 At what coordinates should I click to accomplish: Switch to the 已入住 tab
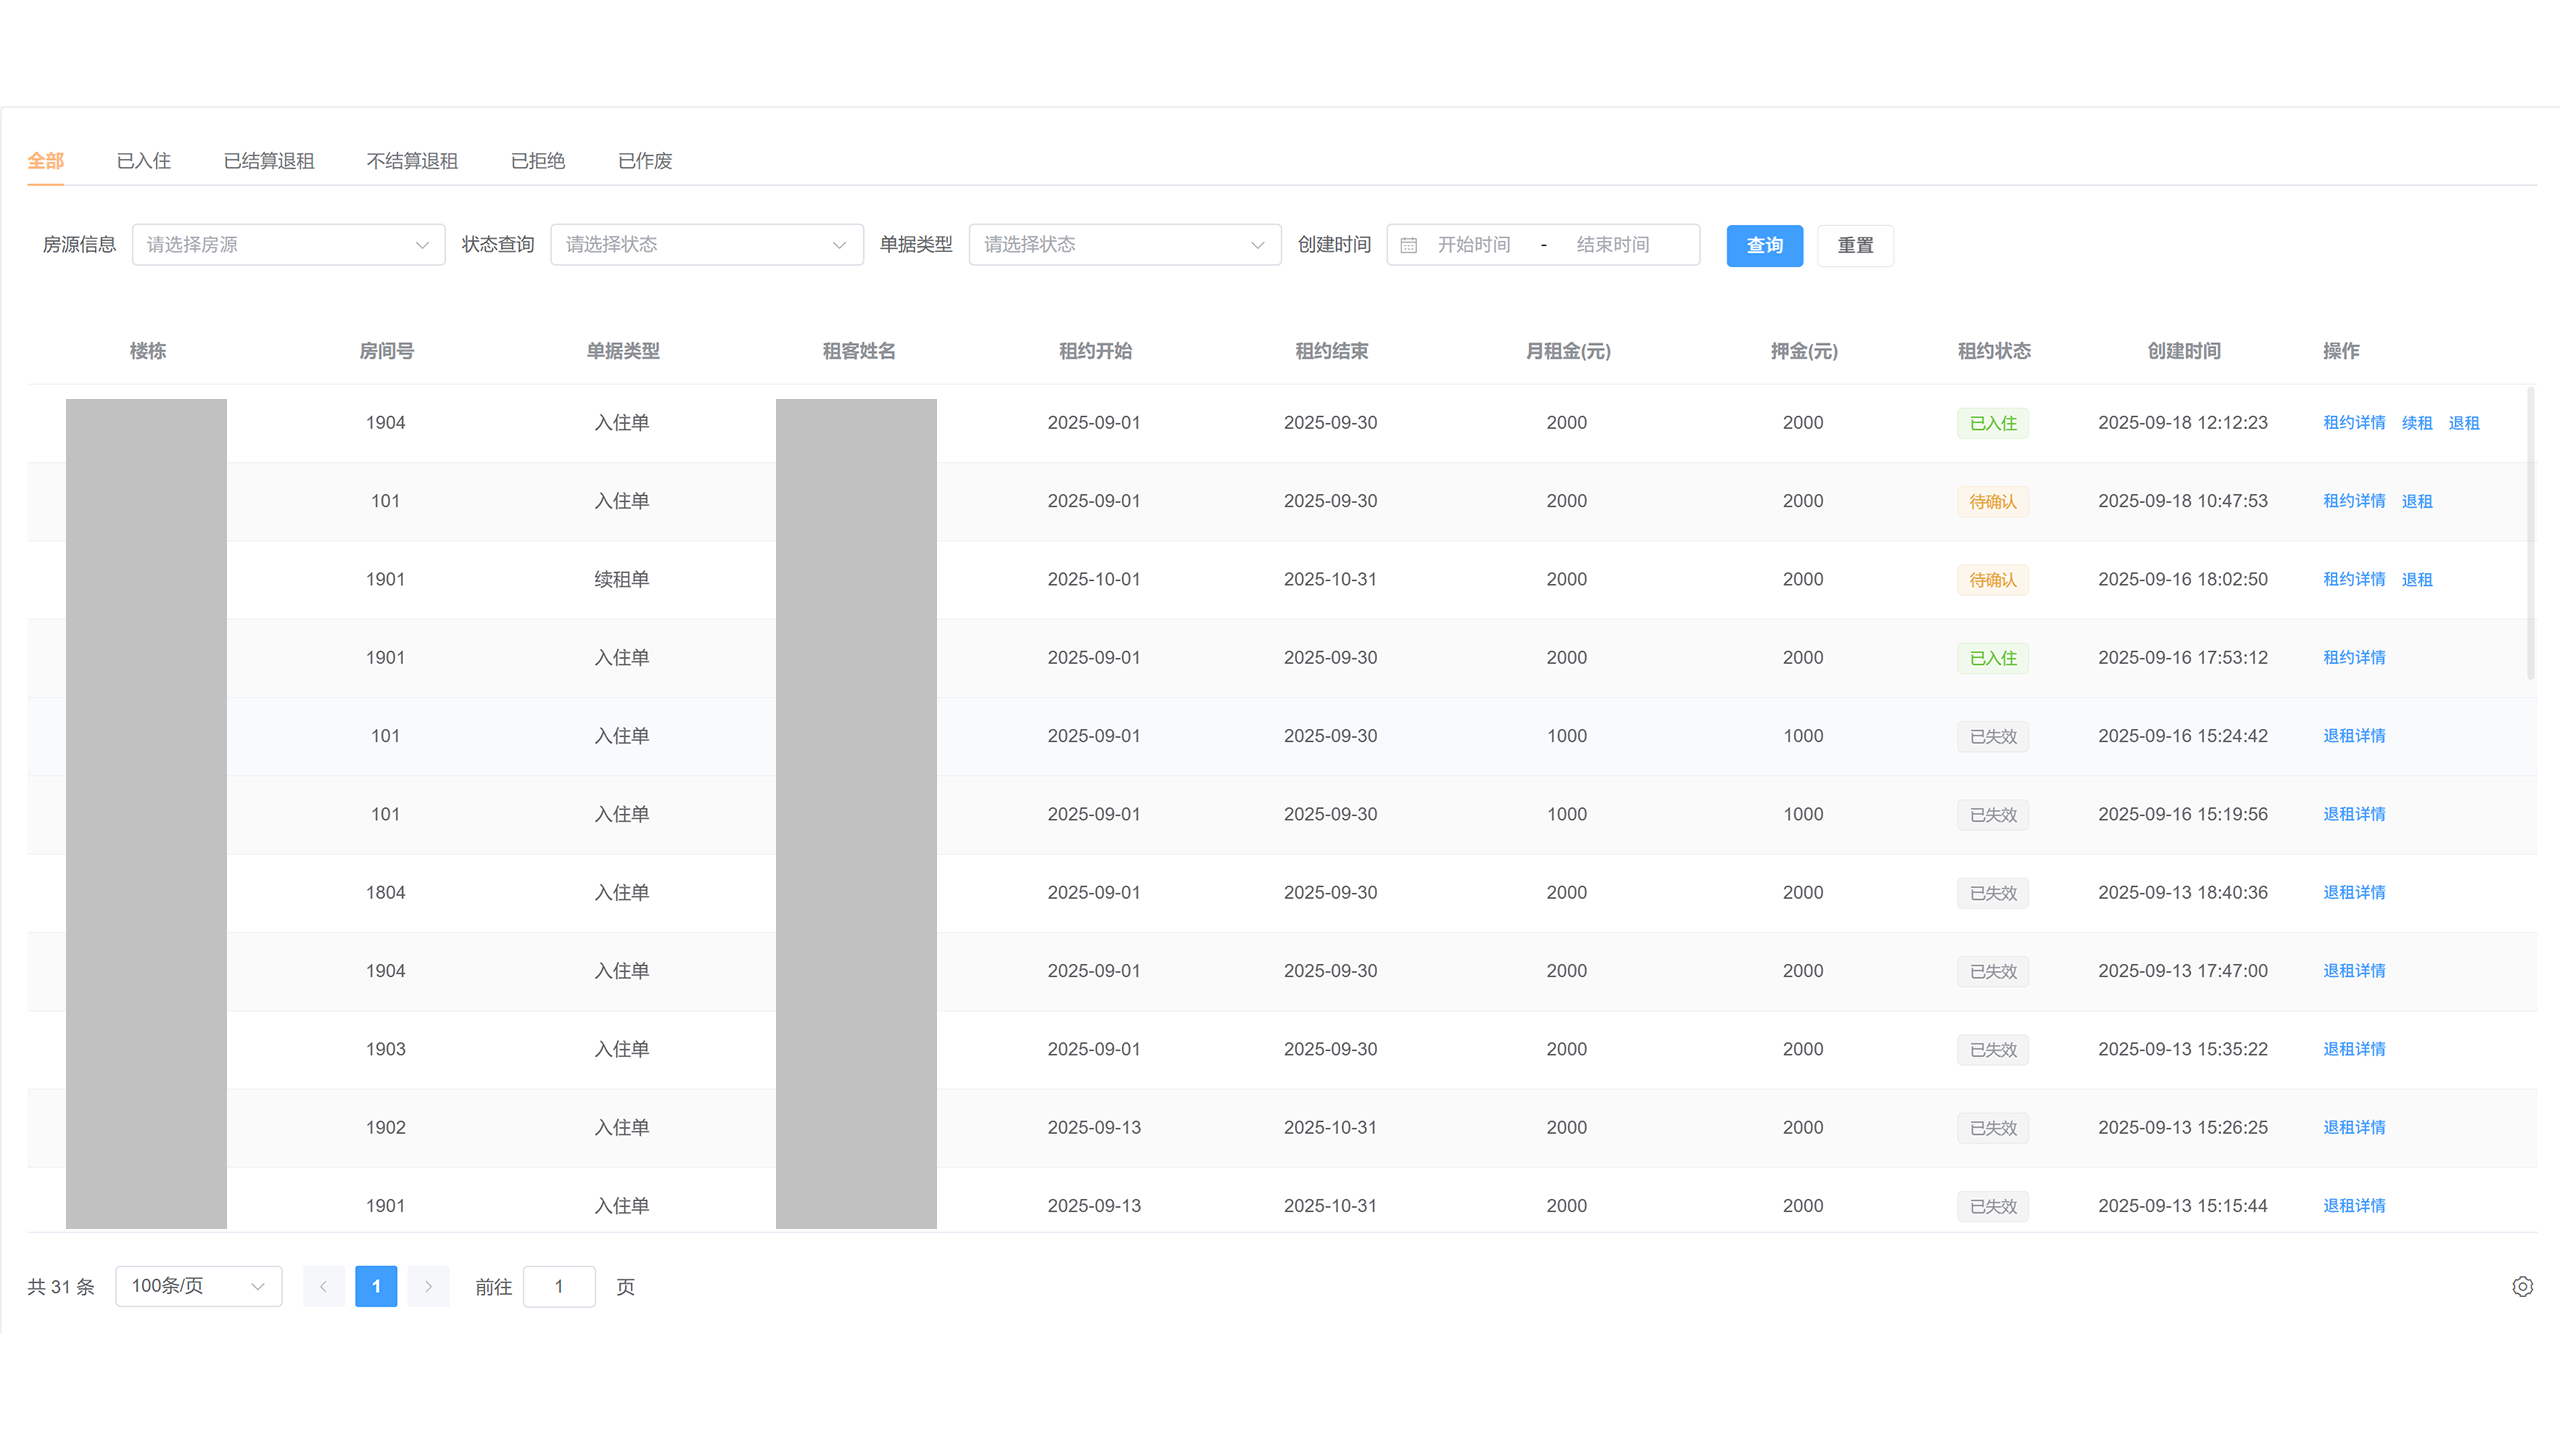pos(143,161)
